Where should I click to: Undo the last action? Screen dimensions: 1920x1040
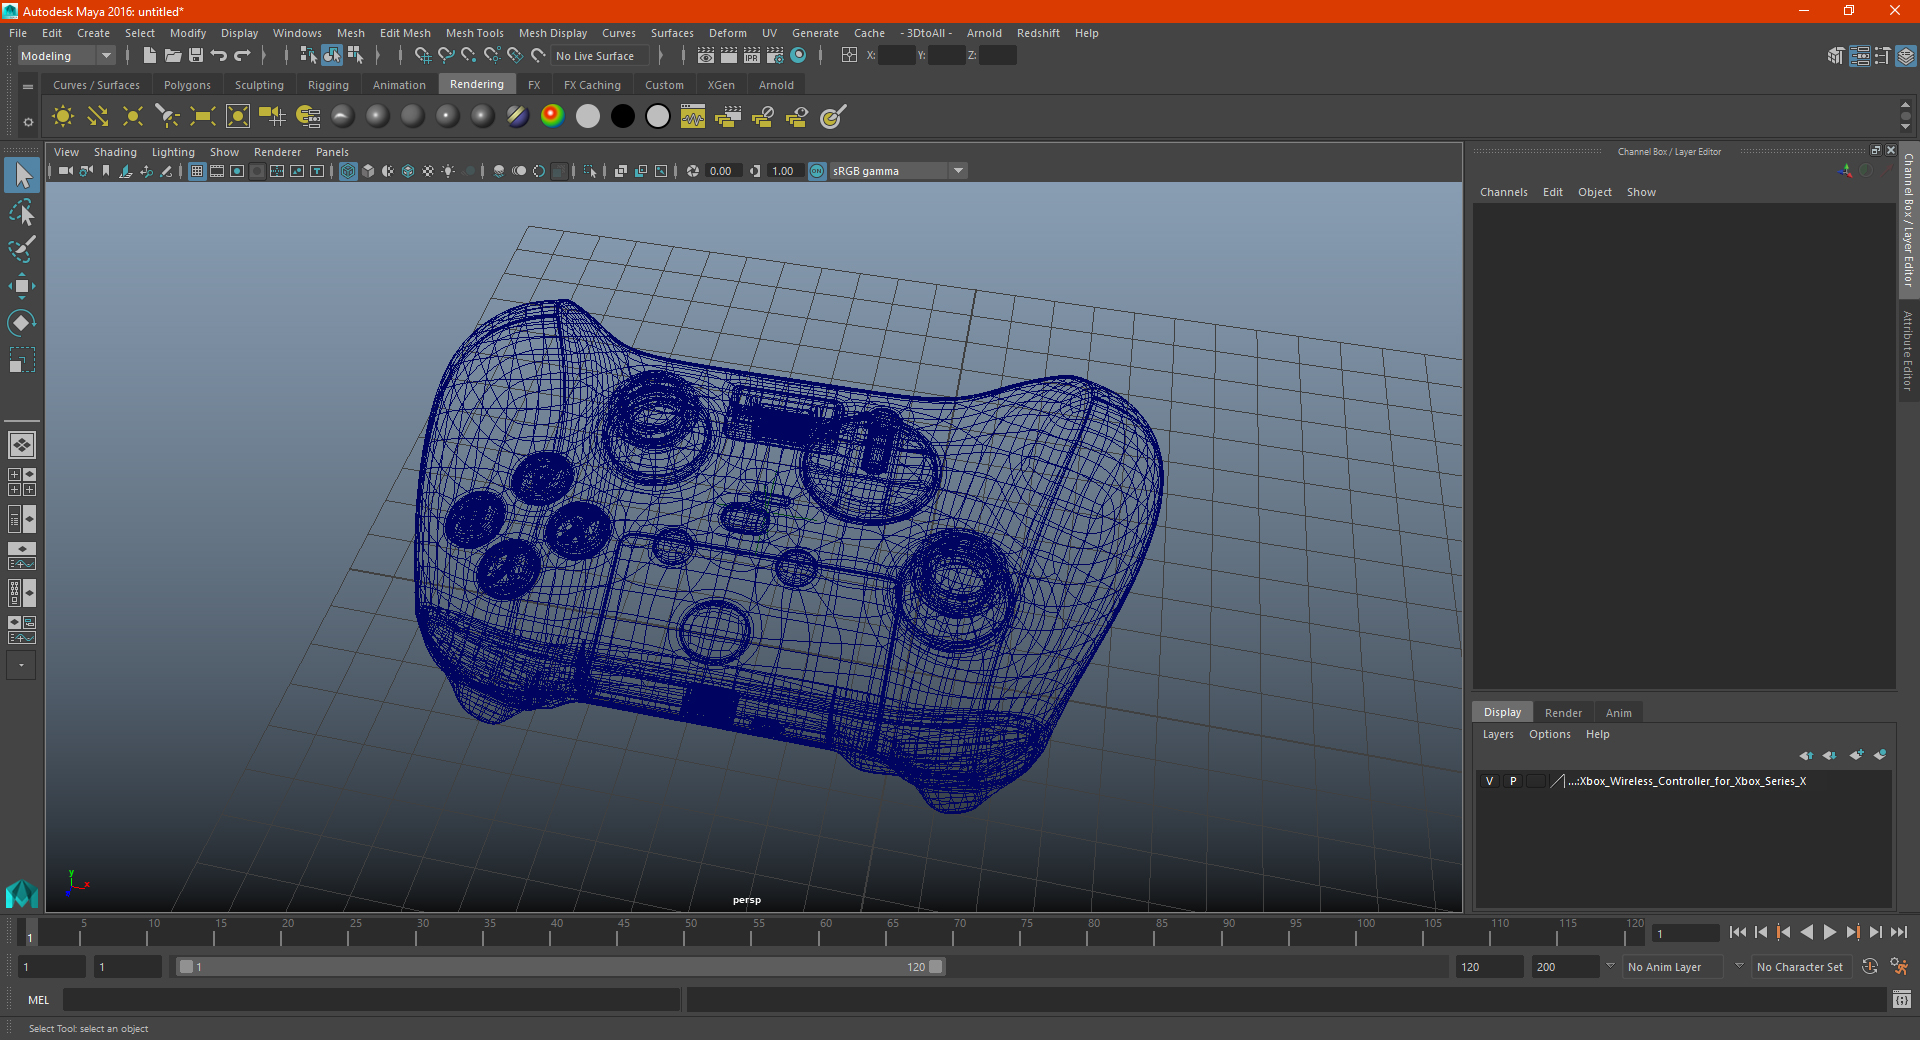click(219, 56)
